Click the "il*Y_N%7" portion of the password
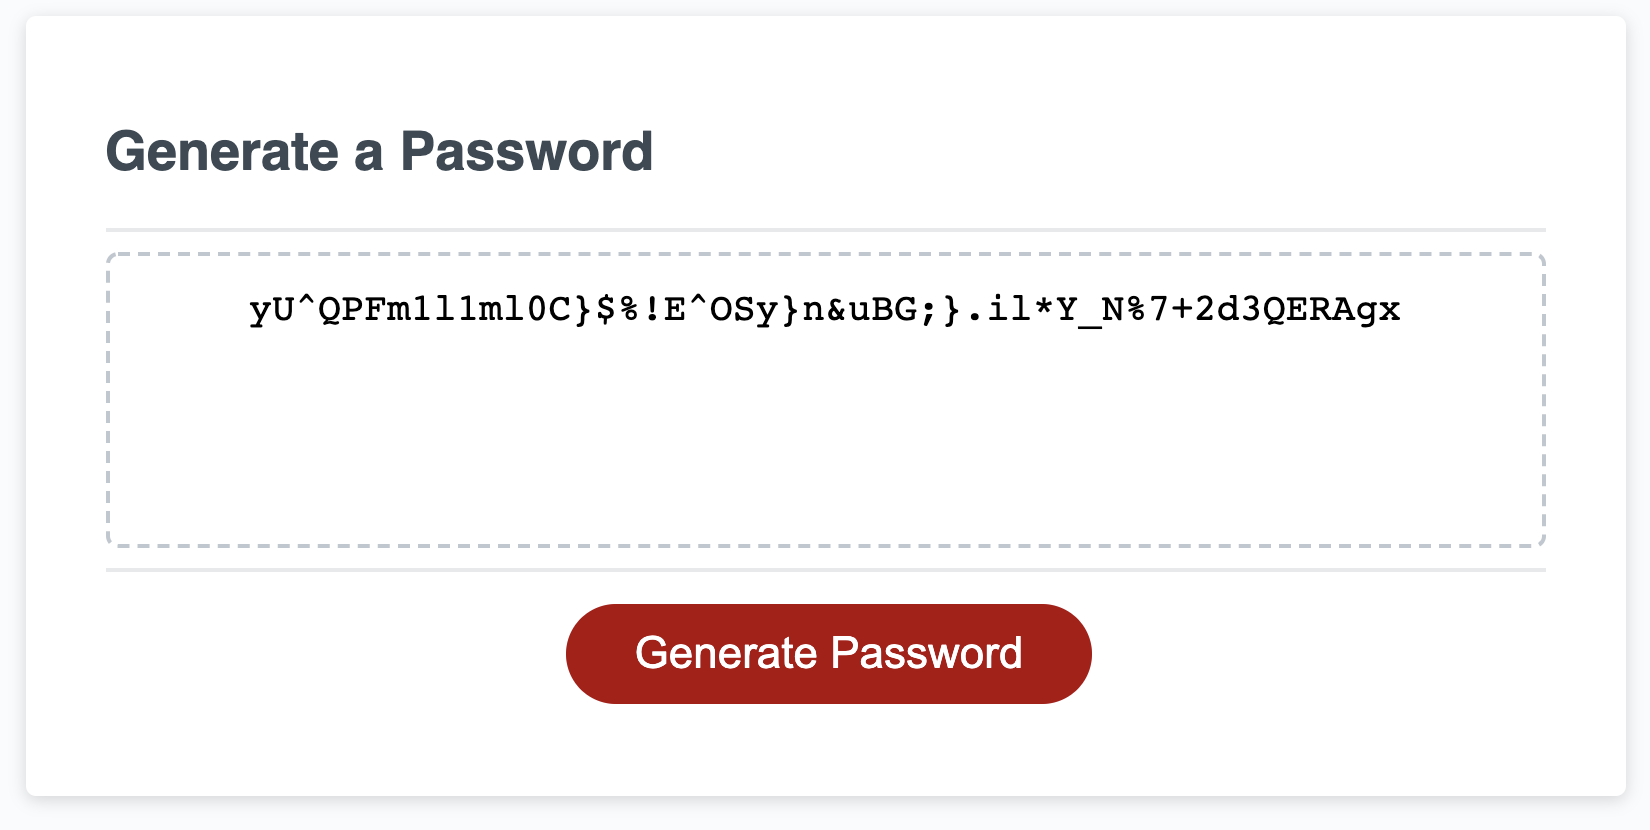1650x830 pixels. [x=1078, y=309]
